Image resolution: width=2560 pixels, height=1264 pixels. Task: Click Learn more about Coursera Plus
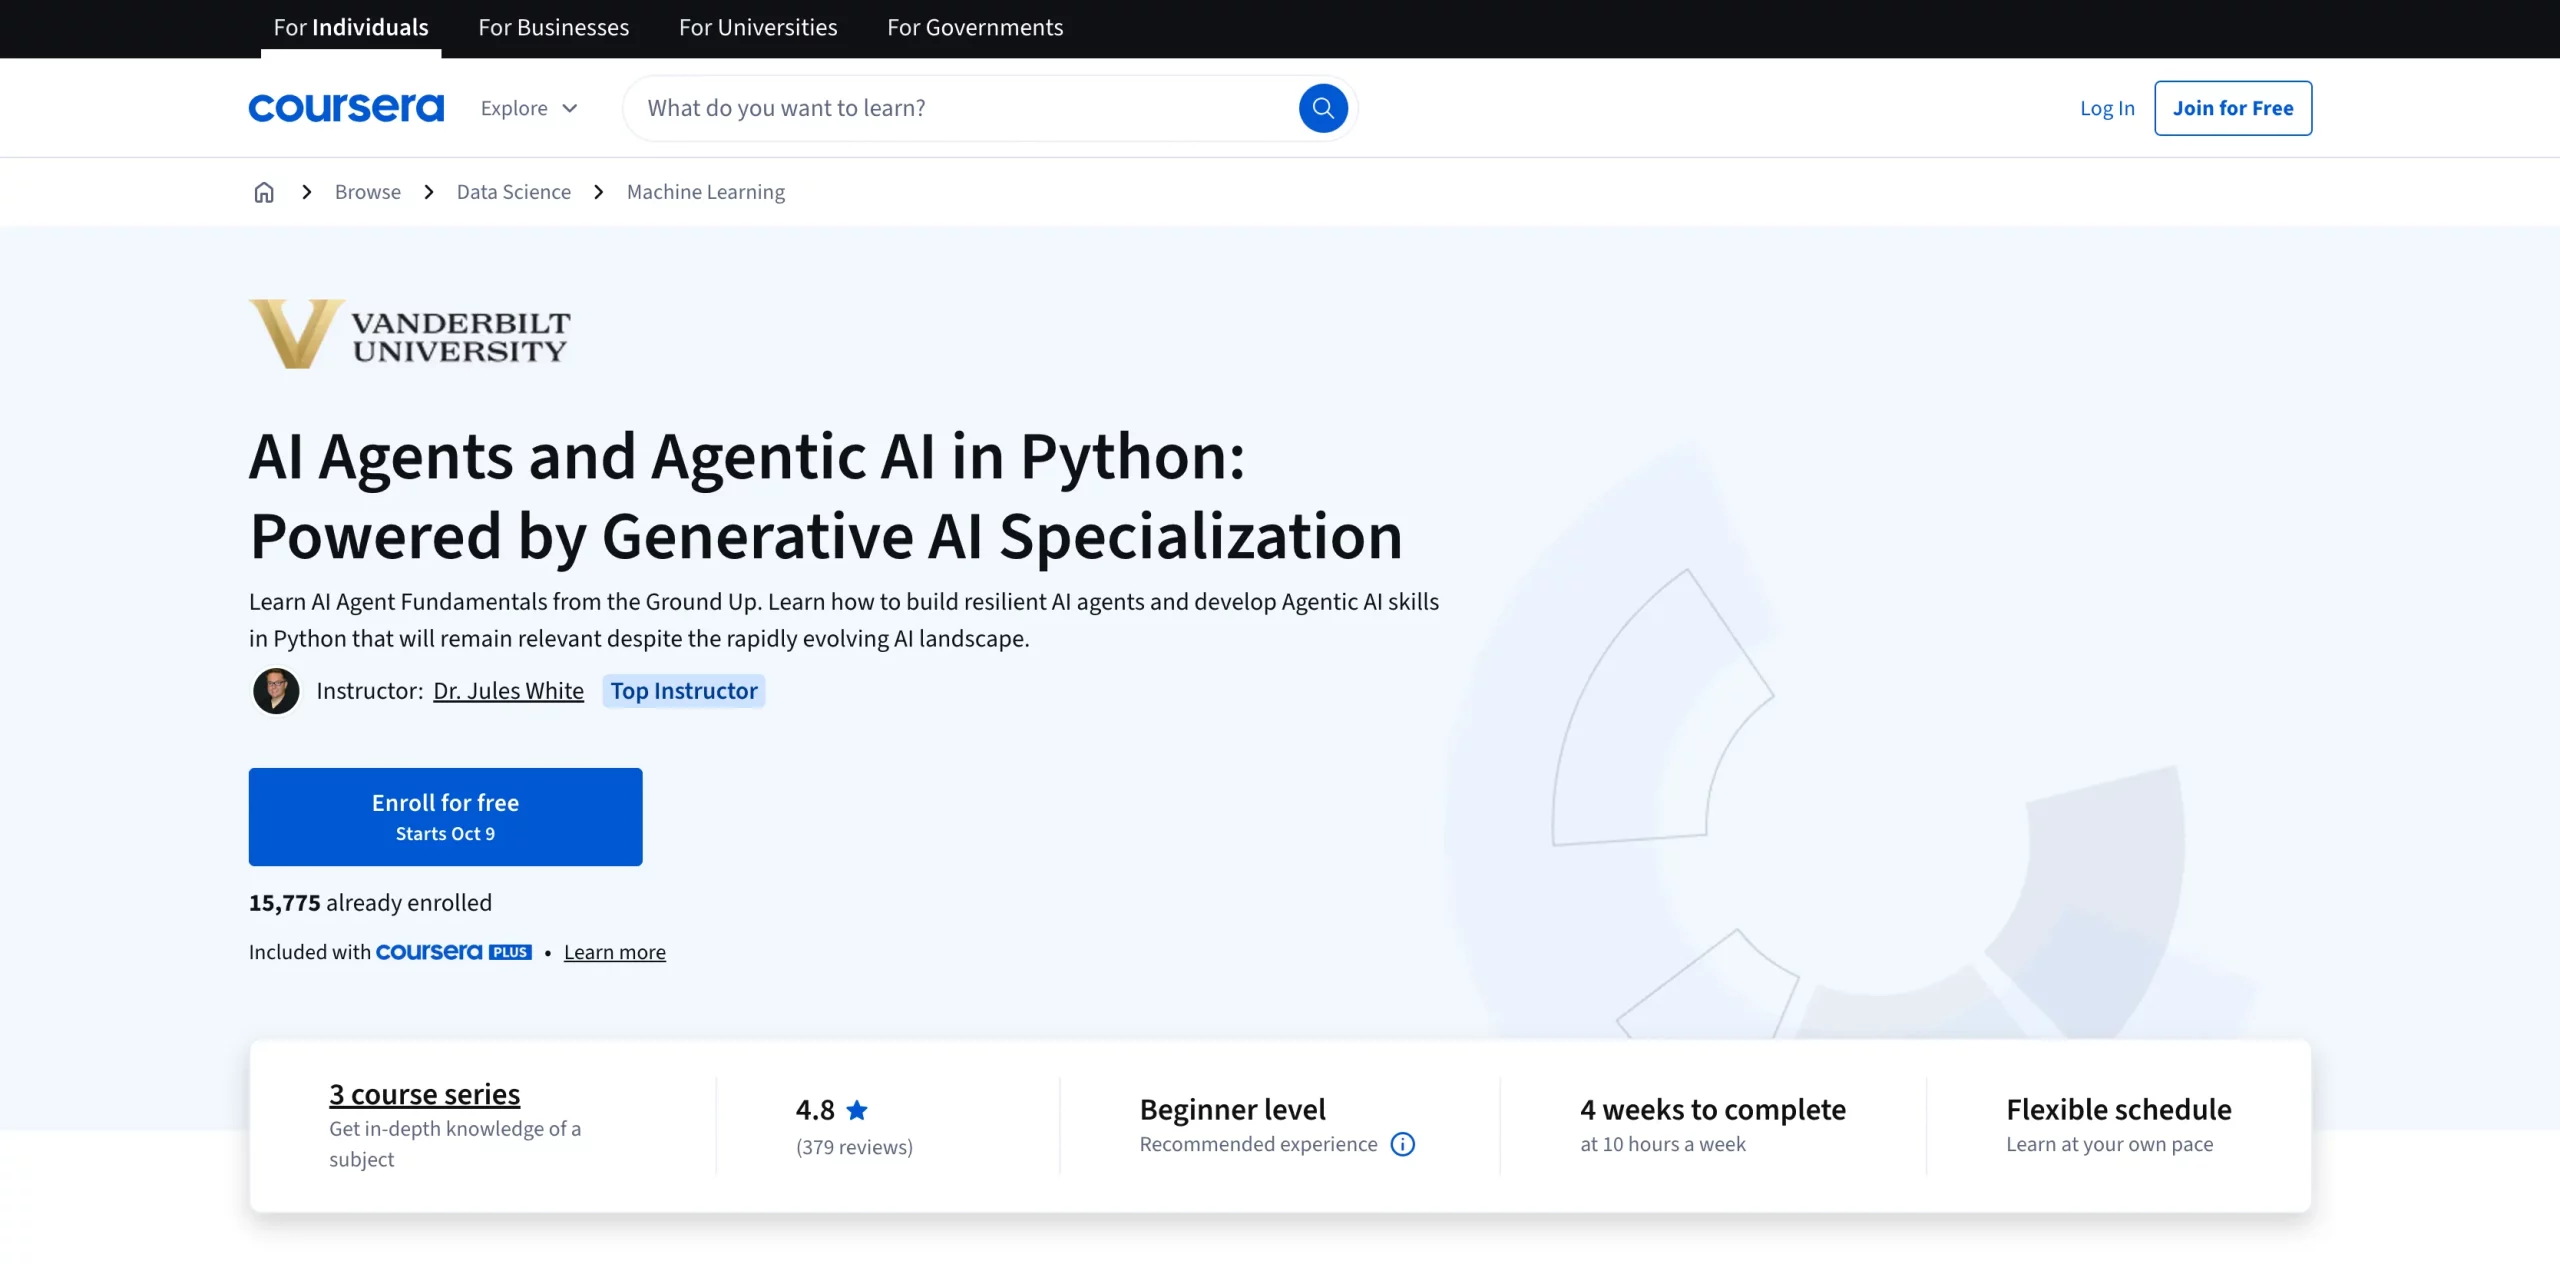point(614,952)
